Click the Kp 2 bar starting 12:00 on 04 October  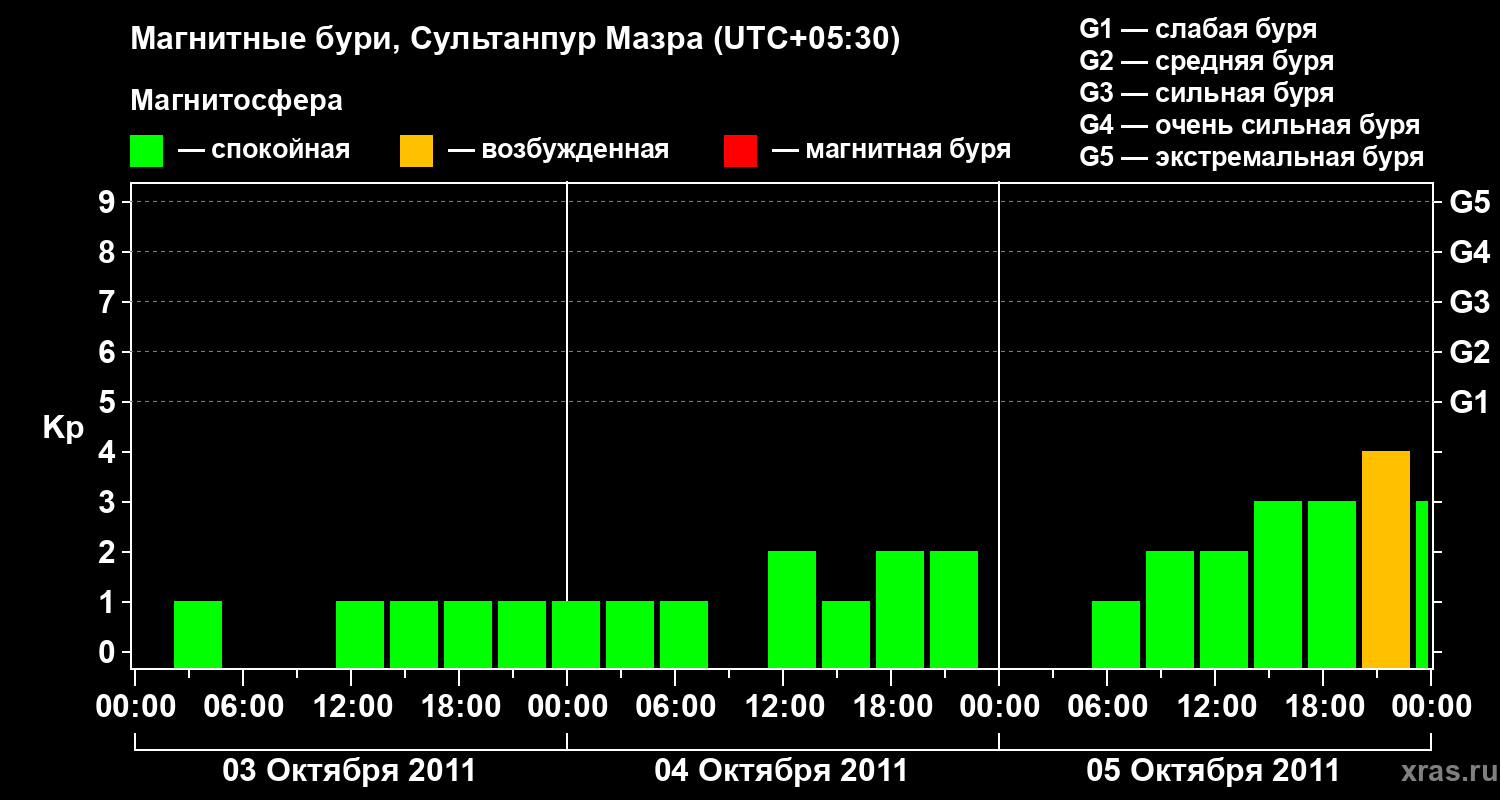pyautogui.click(x=792, y=610)
